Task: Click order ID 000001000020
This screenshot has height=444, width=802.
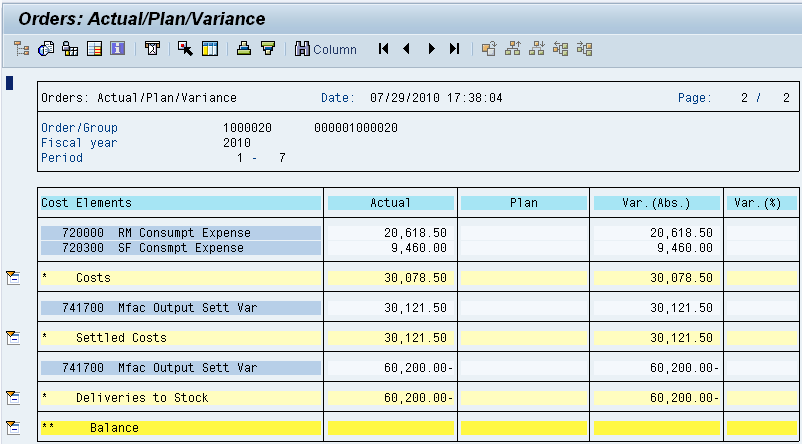Action: [x=356, y=128]
